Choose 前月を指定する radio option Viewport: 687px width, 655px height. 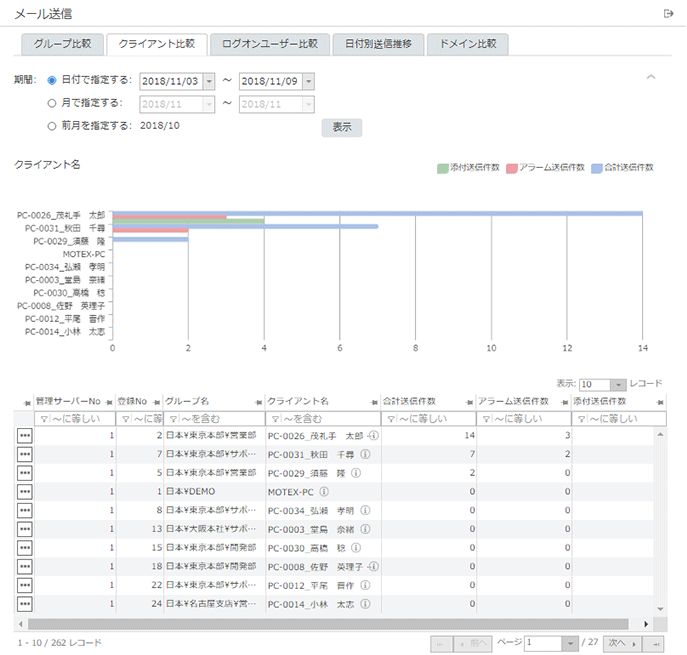click(x=52, y=126)
